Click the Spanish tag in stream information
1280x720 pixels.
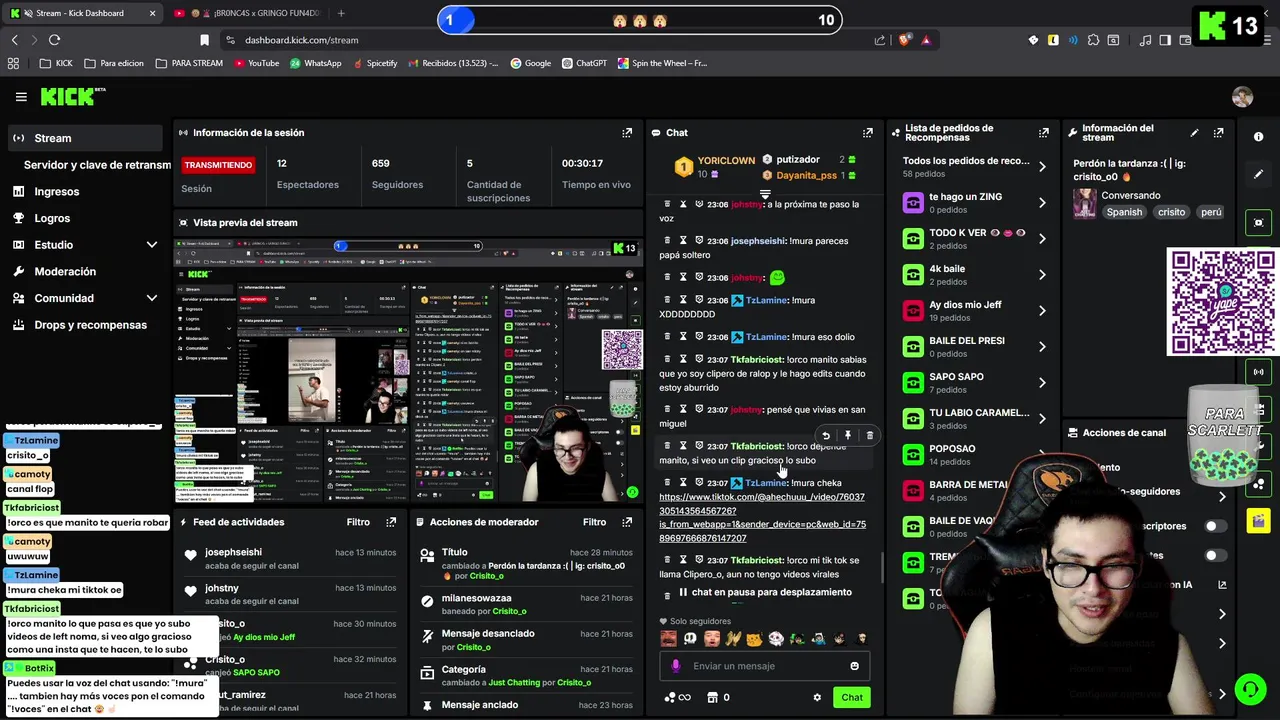click(1124, 212)
